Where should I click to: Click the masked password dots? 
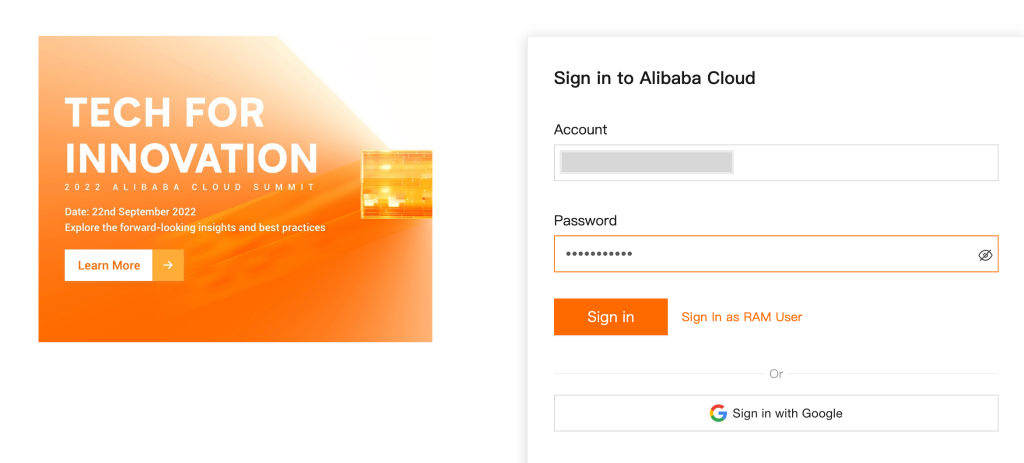point(599,254)
